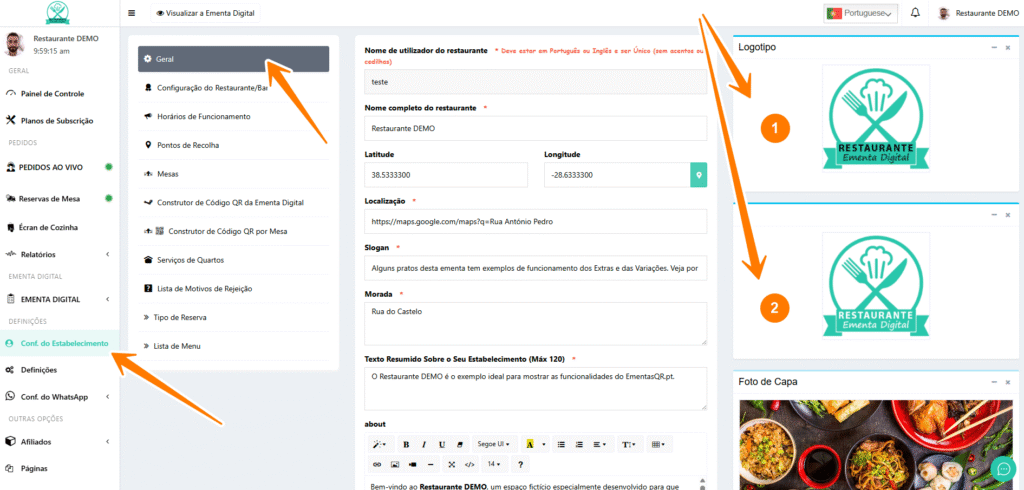
Task: Toggle code view in the about editor
Action: click(469, 465)
